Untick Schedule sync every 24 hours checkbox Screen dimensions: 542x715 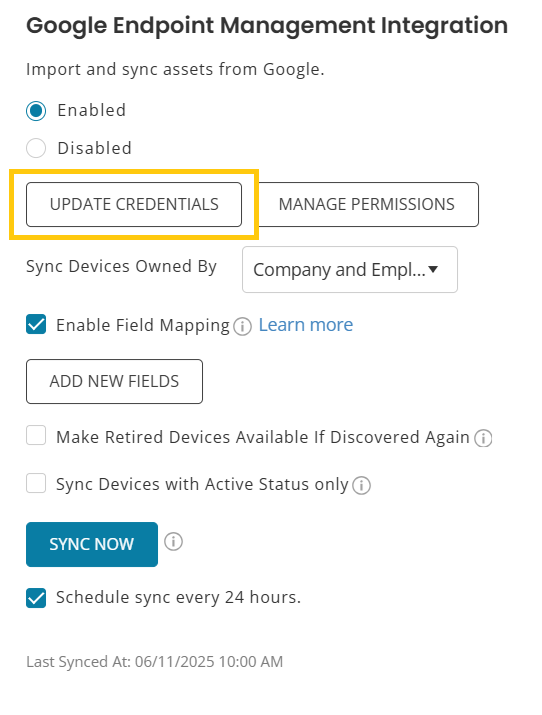(36, 598)
